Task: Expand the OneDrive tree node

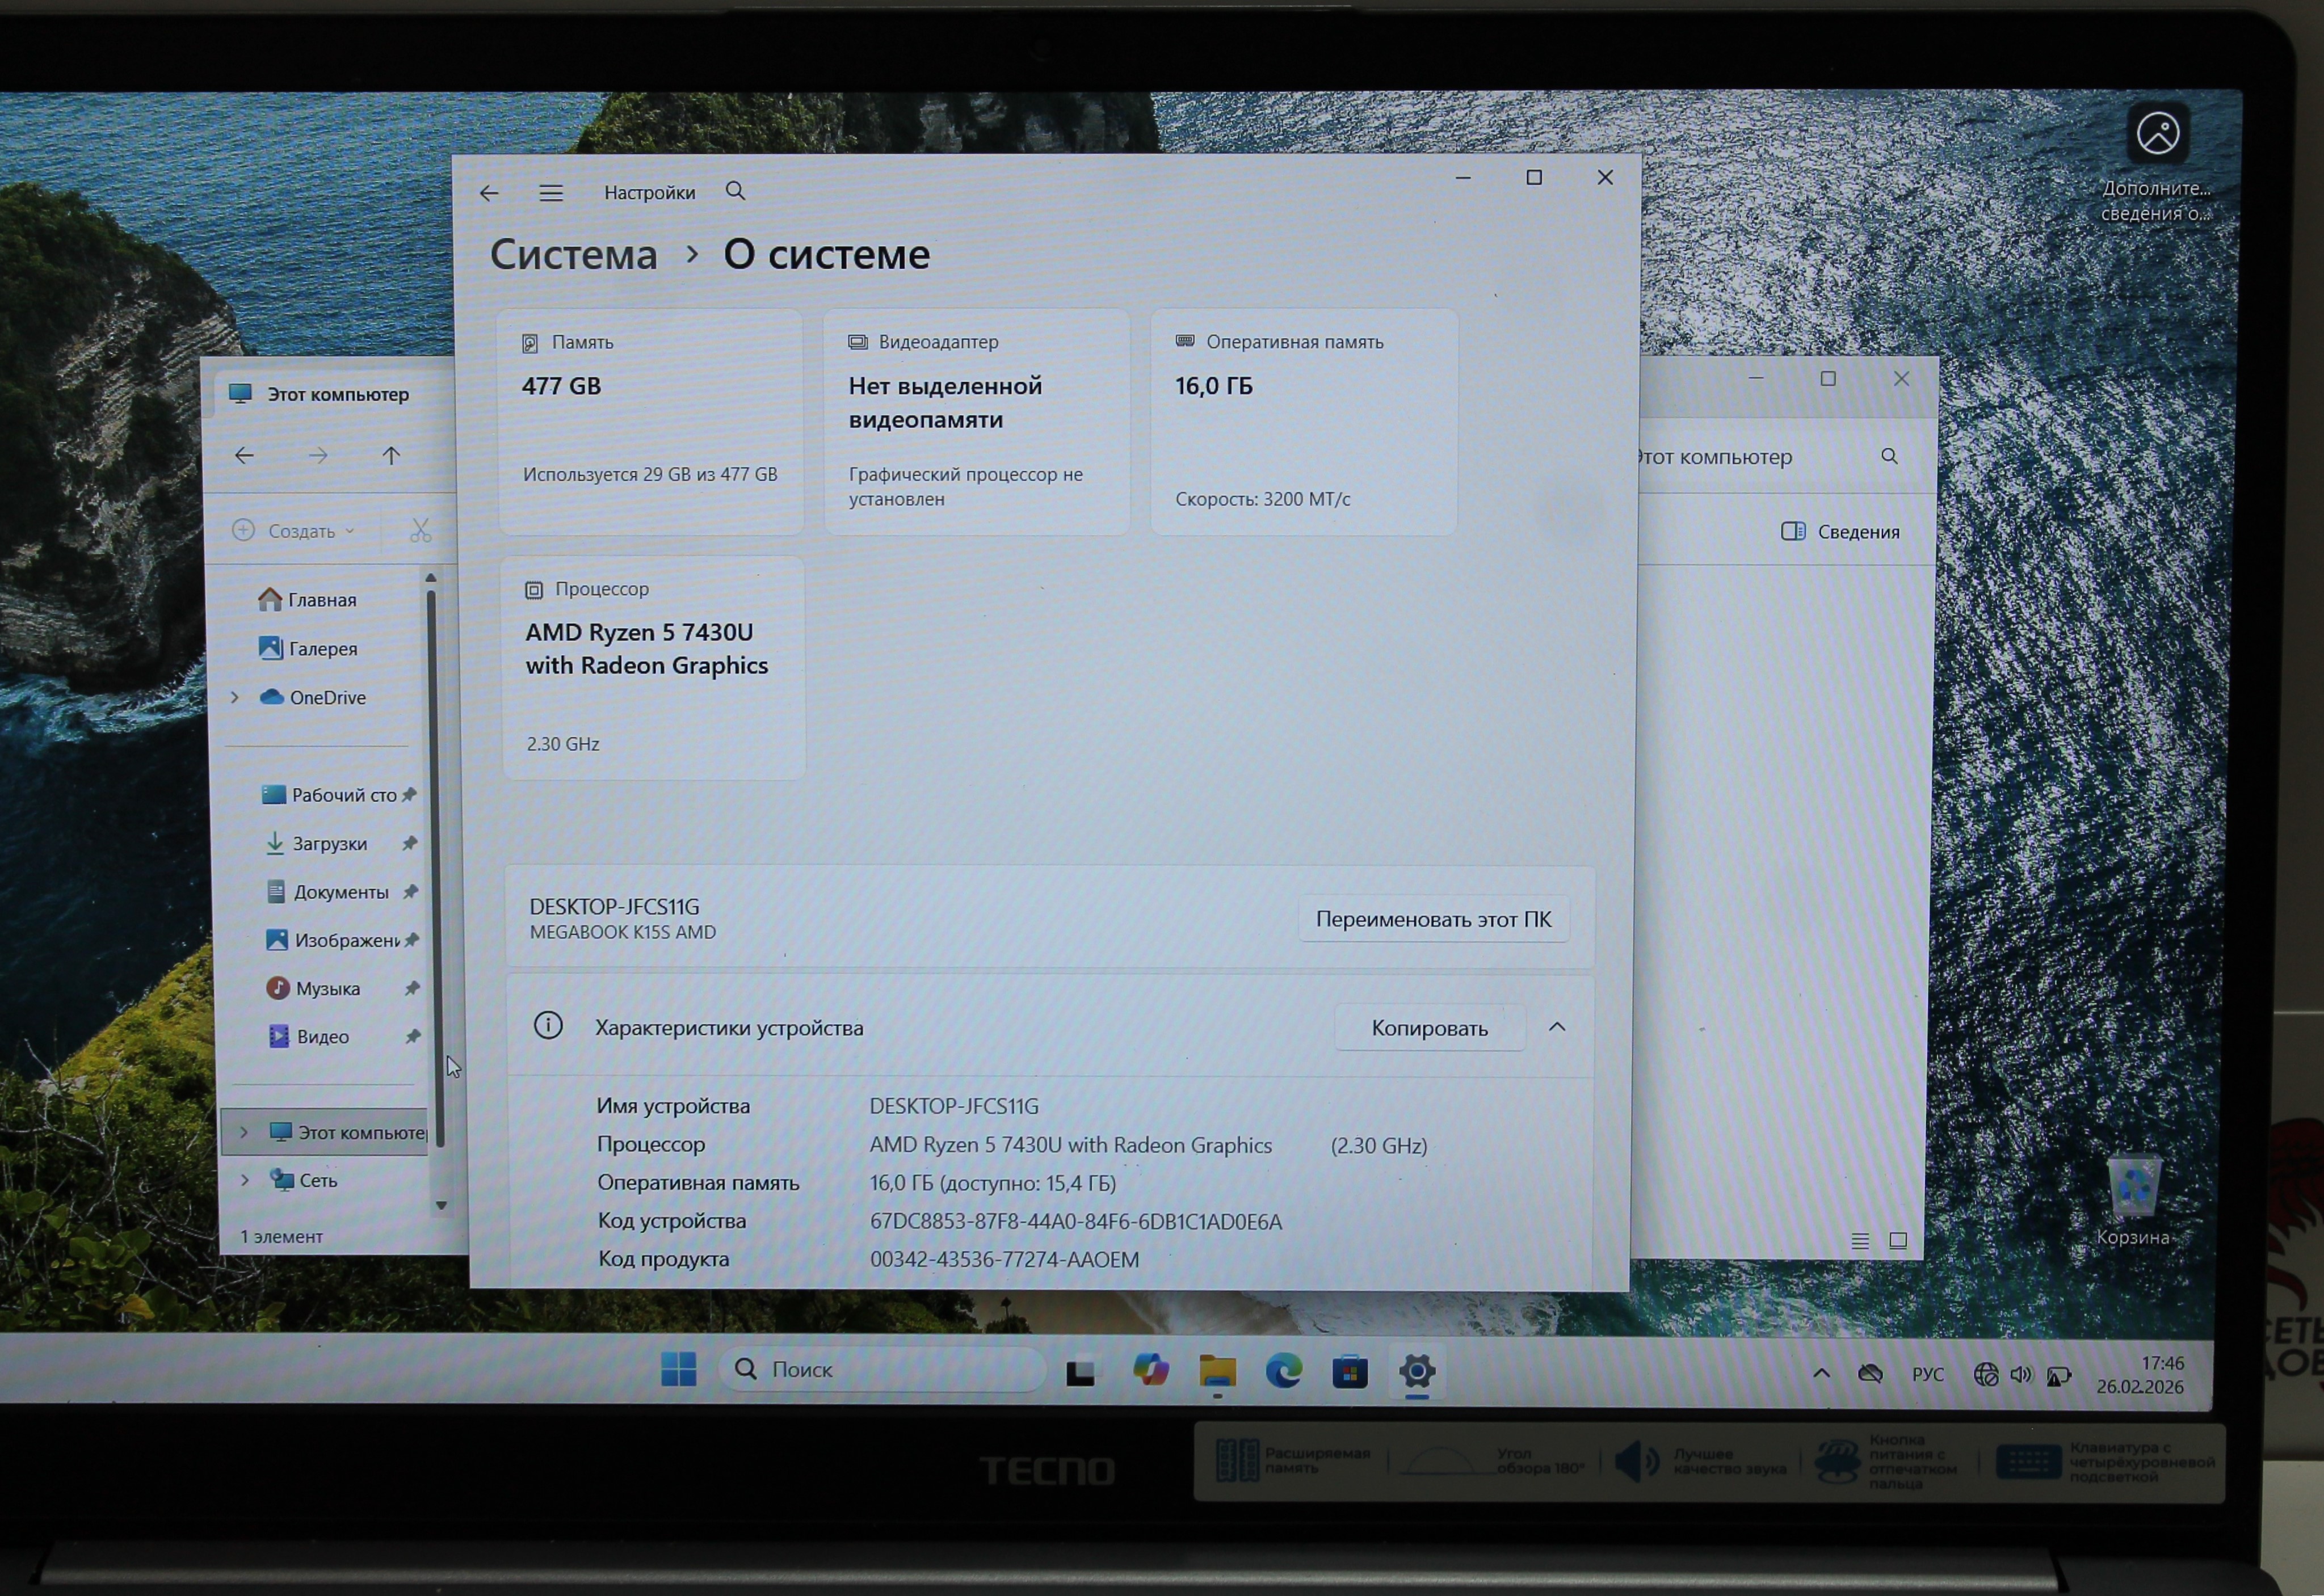Action: coord(236,697)
